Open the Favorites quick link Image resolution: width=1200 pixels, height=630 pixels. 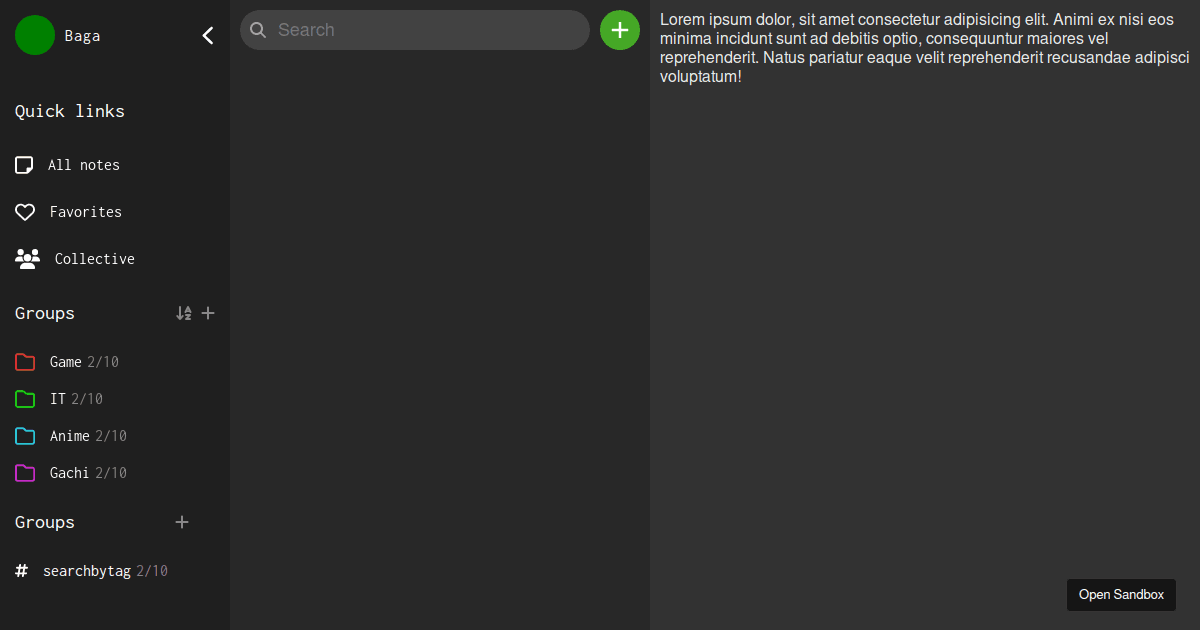coord(86,212)
